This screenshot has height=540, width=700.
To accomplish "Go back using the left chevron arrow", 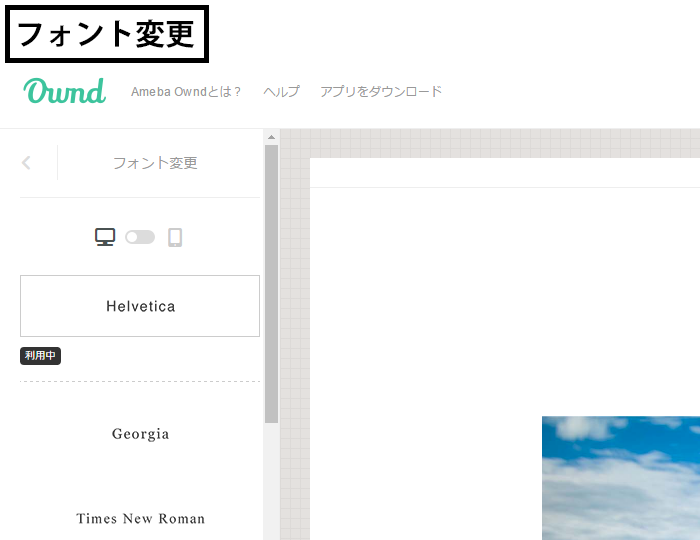I will (x=27, y=163).
